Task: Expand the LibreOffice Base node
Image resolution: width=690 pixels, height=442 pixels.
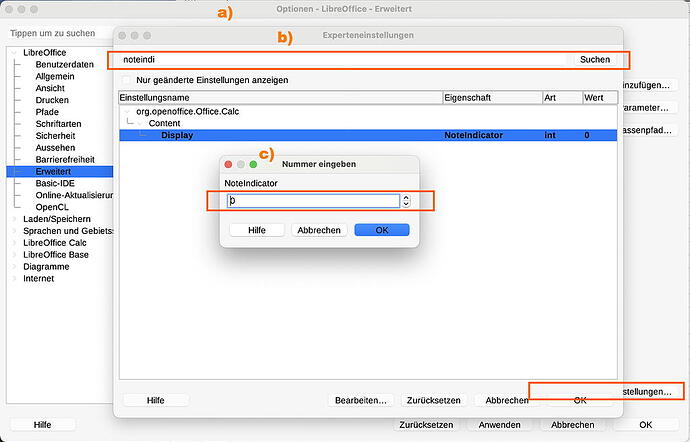Action: [15, 255]
